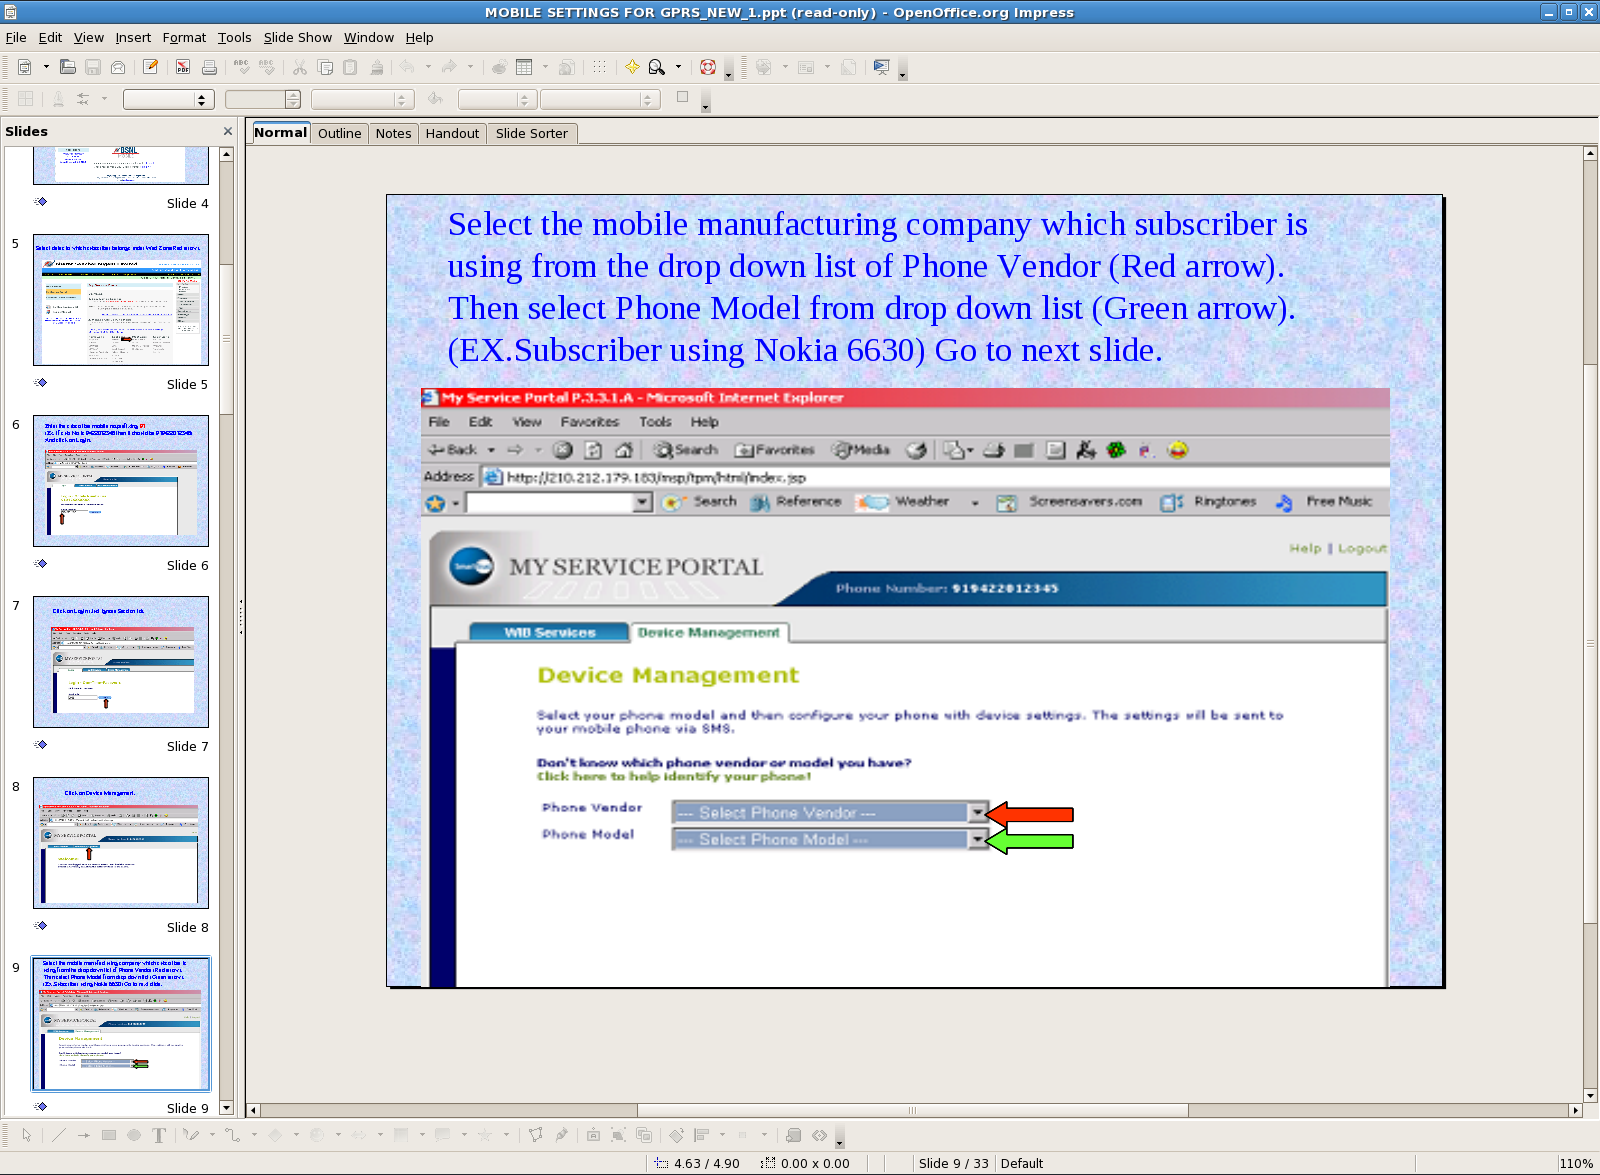Select Slide 5 thumbnail
The height and width of the screenshot is (1175, 1600).
point(121,300)
